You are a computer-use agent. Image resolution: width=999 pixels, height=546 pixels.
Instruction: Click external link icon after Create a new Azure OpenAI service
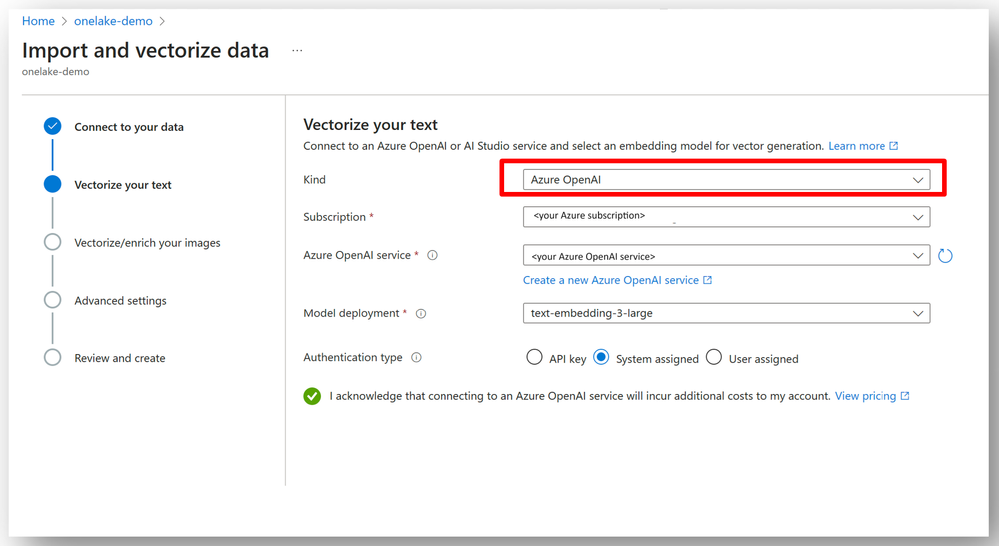707,280
